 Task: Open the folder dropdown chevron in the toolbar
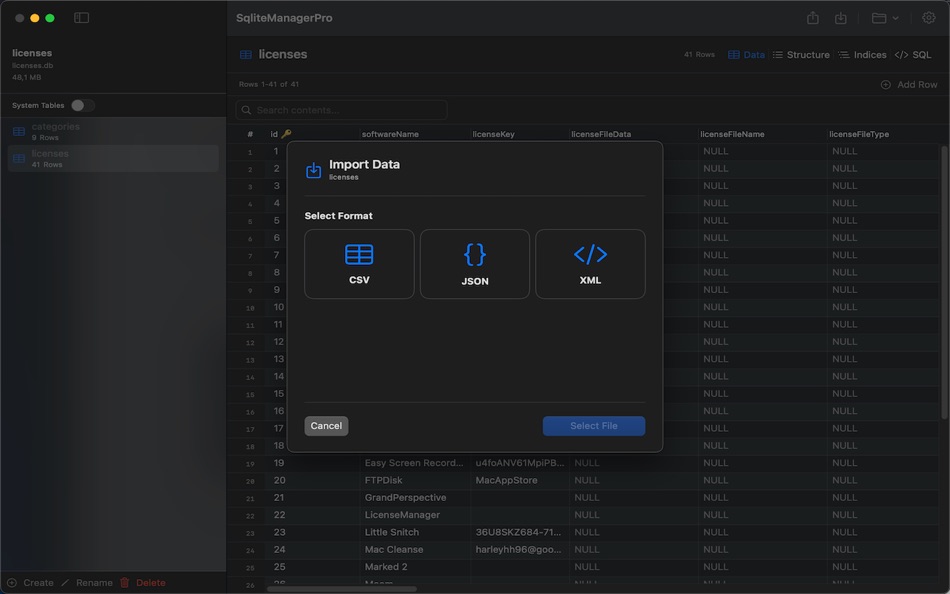click(893, 17)
